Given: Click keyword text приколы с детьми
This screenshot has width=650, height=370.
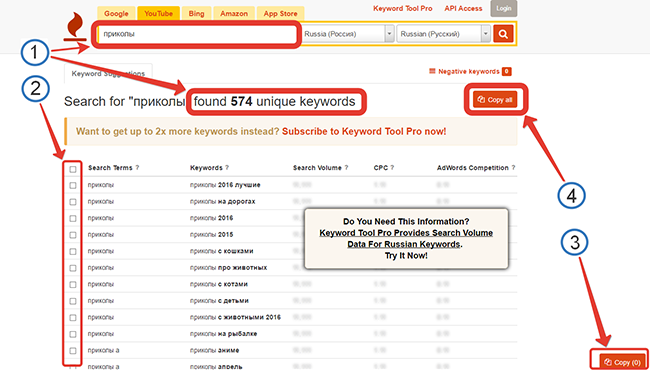Looking at the screenshot, I should (219, 301).
